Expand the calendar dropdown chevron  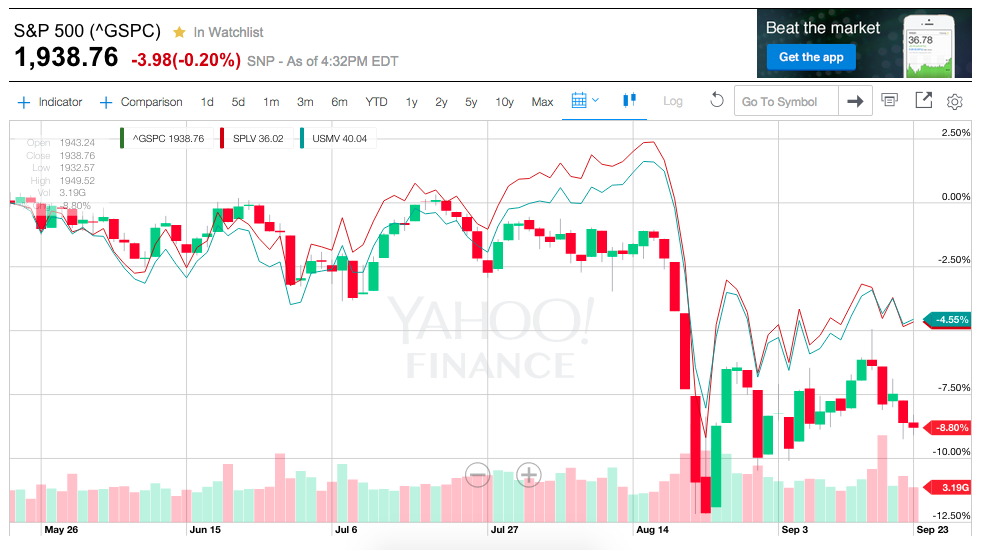point(595,100)
